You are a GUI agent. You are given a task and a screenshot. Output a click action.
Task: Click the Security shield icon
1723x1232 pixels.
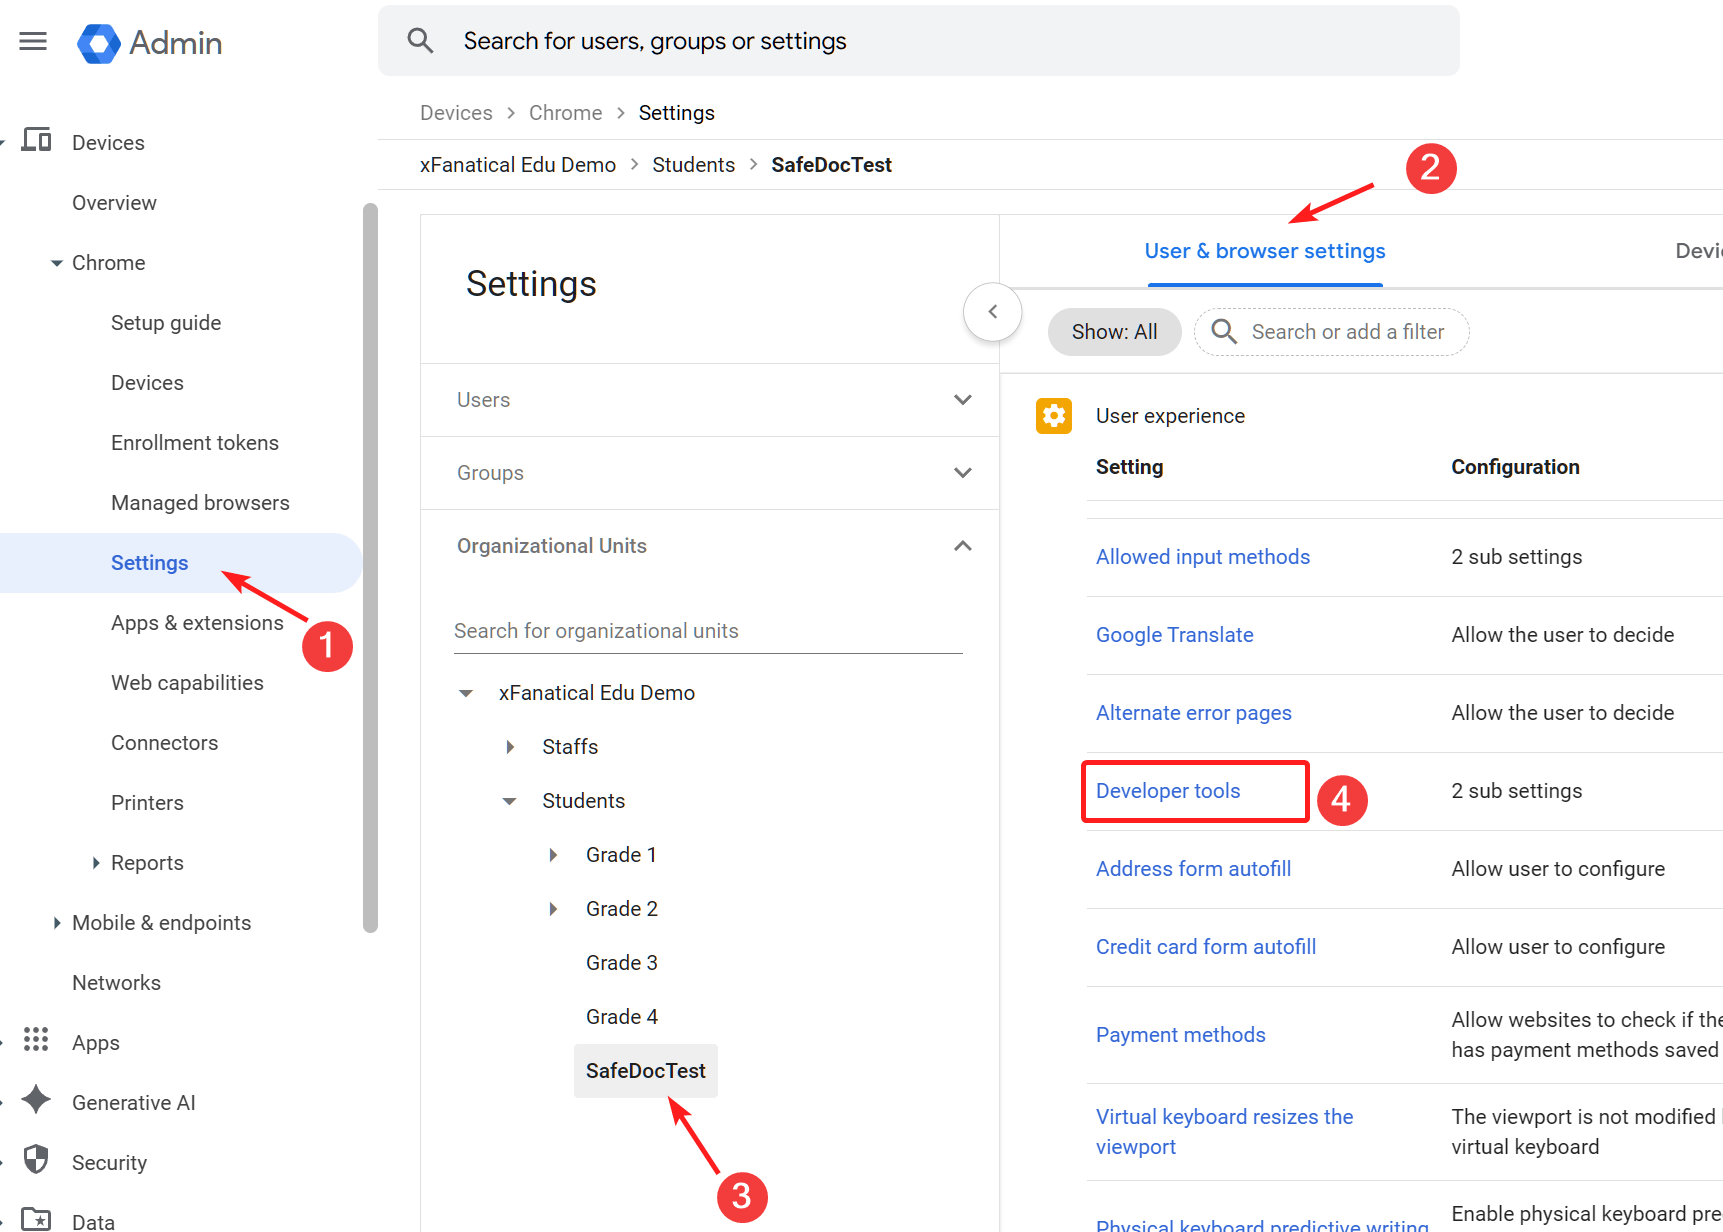[x=36, y=1160]
